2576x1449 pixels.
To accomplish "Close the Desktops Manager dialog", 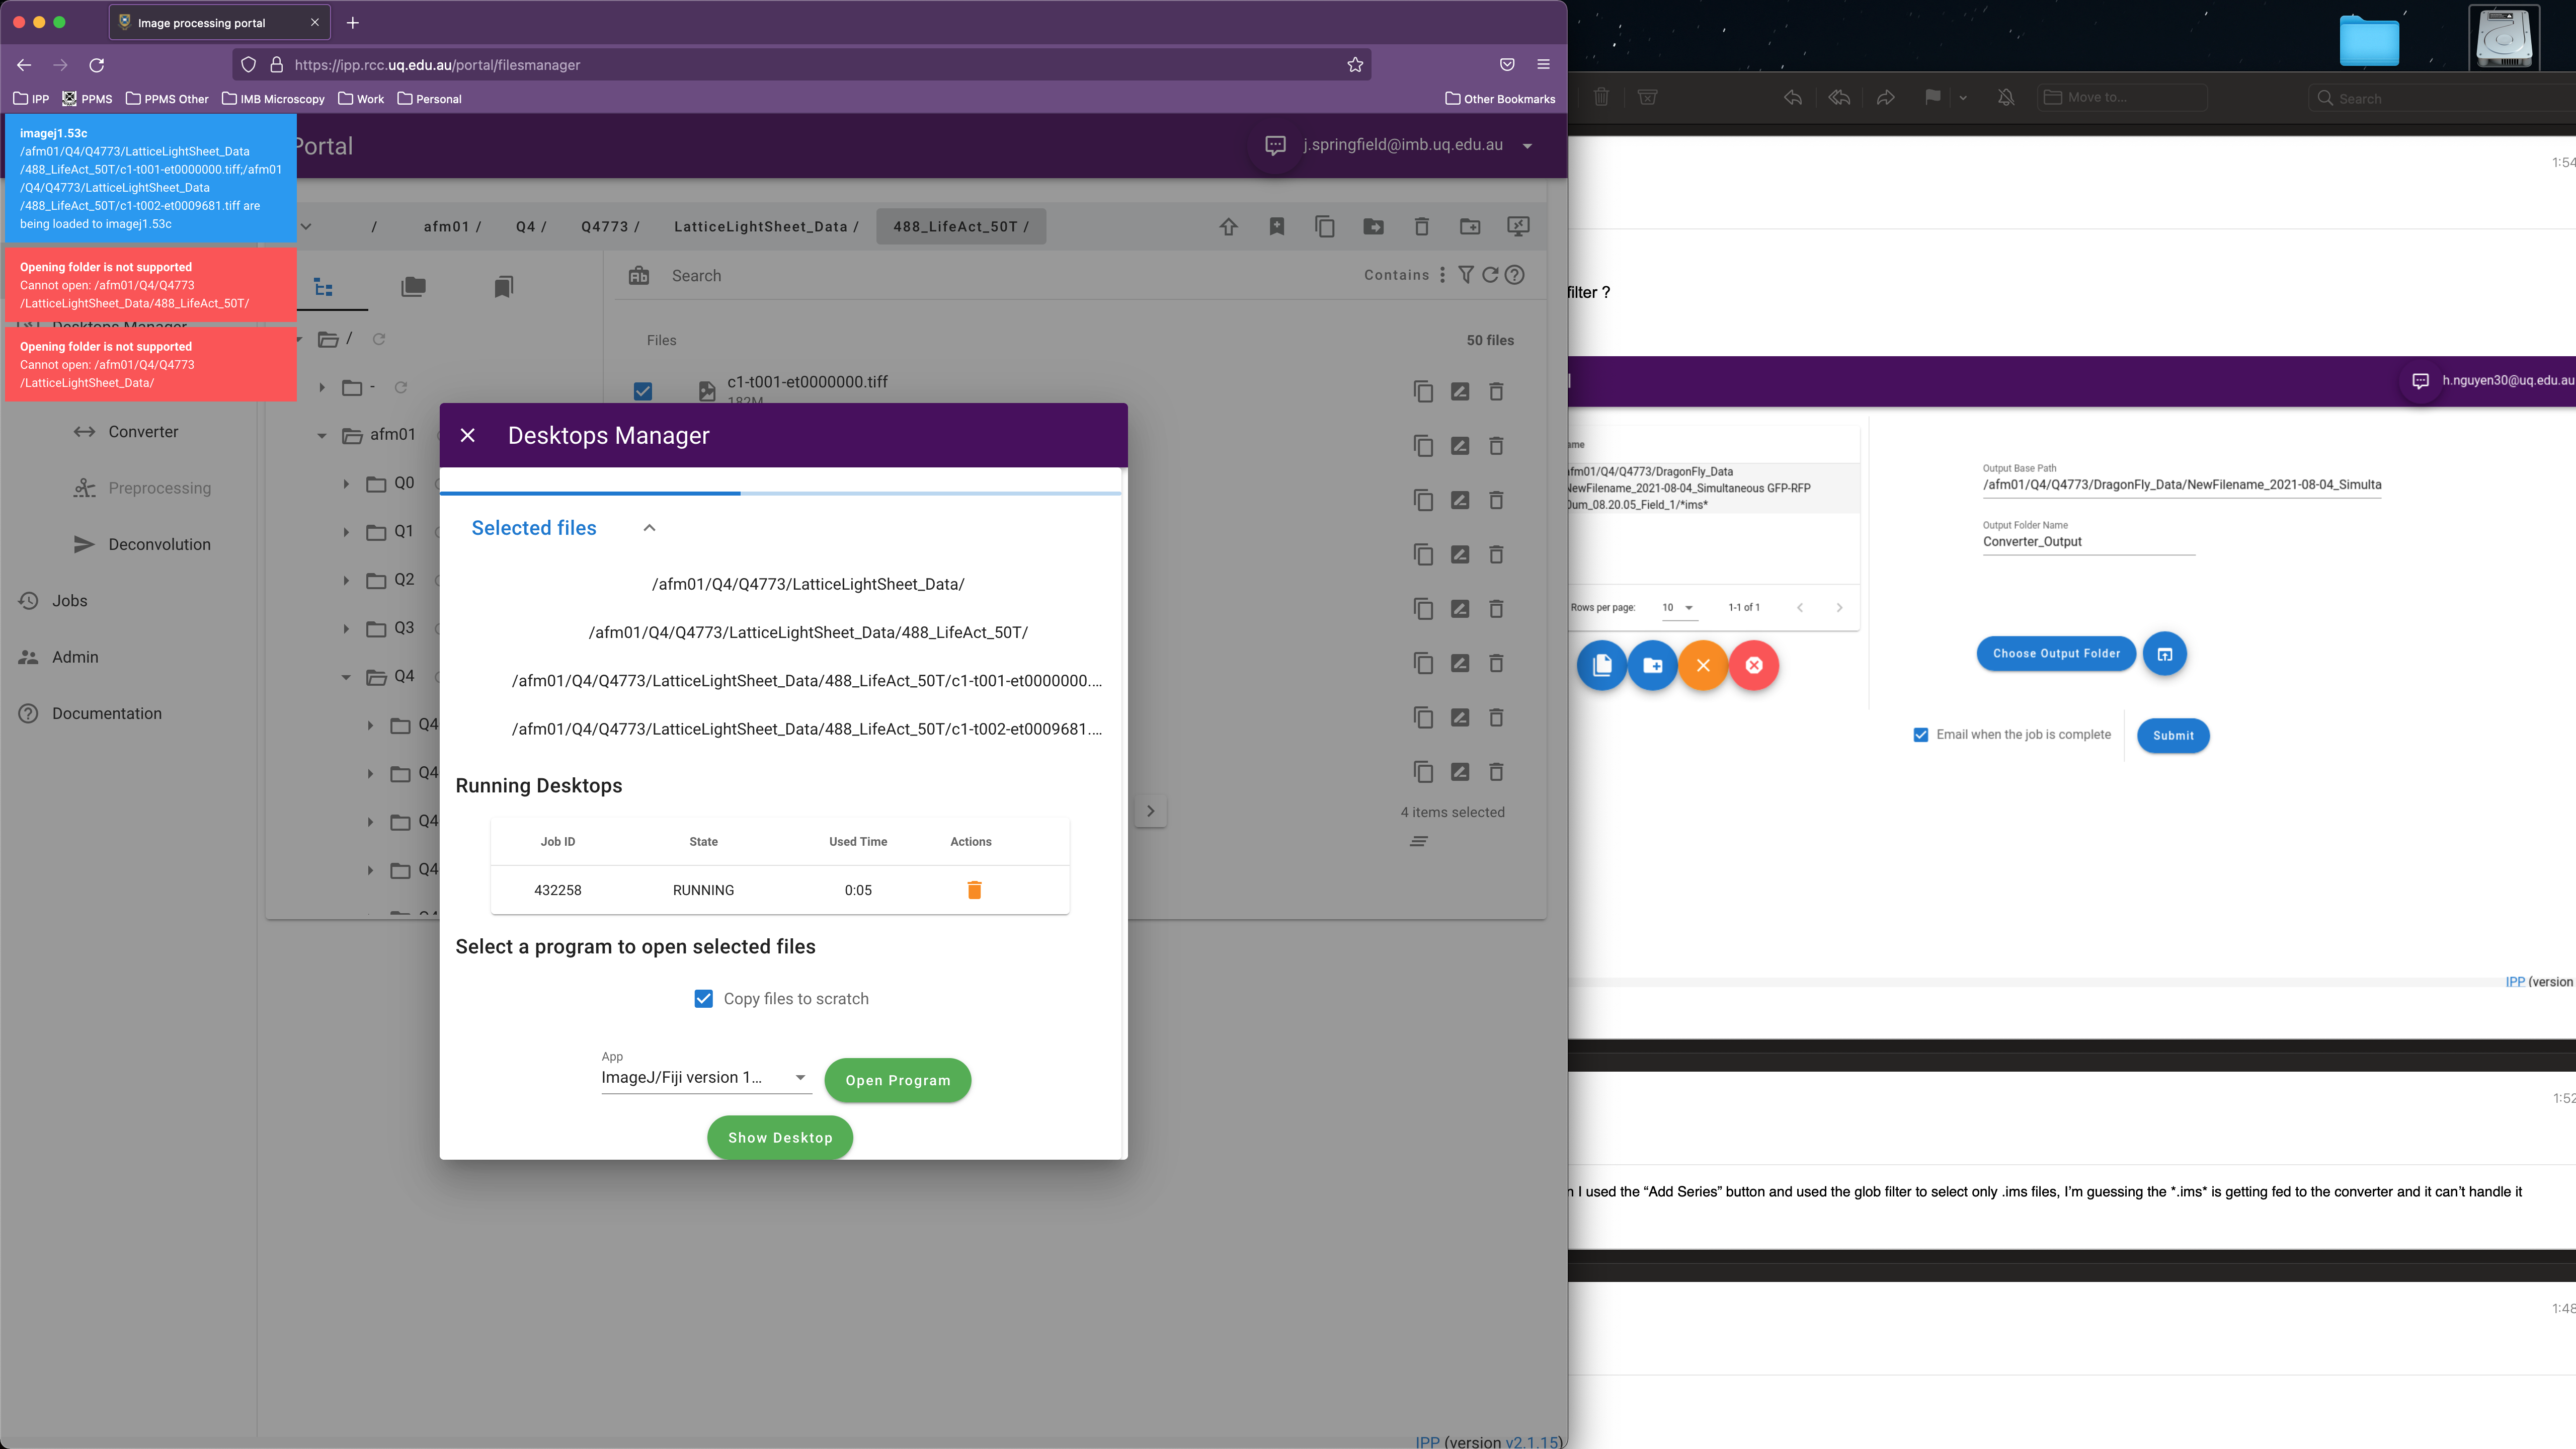I will pyautogui.click(x=467, y=435).
